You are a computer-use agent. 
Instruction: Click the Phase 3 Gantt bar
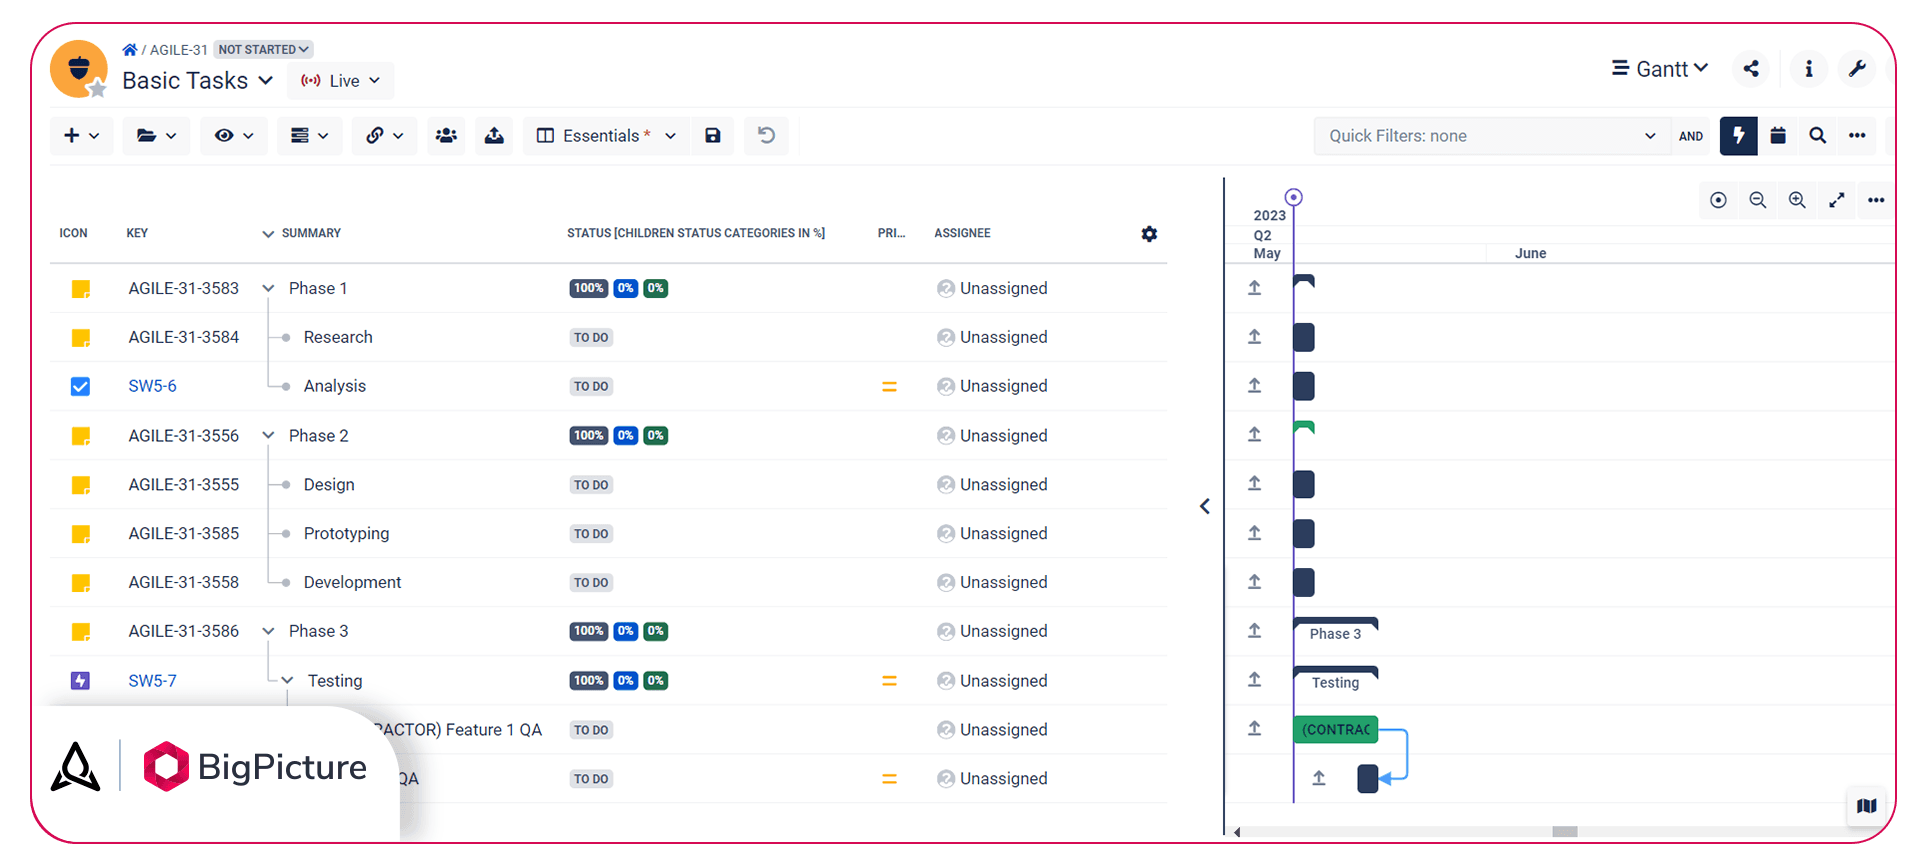1336,631
